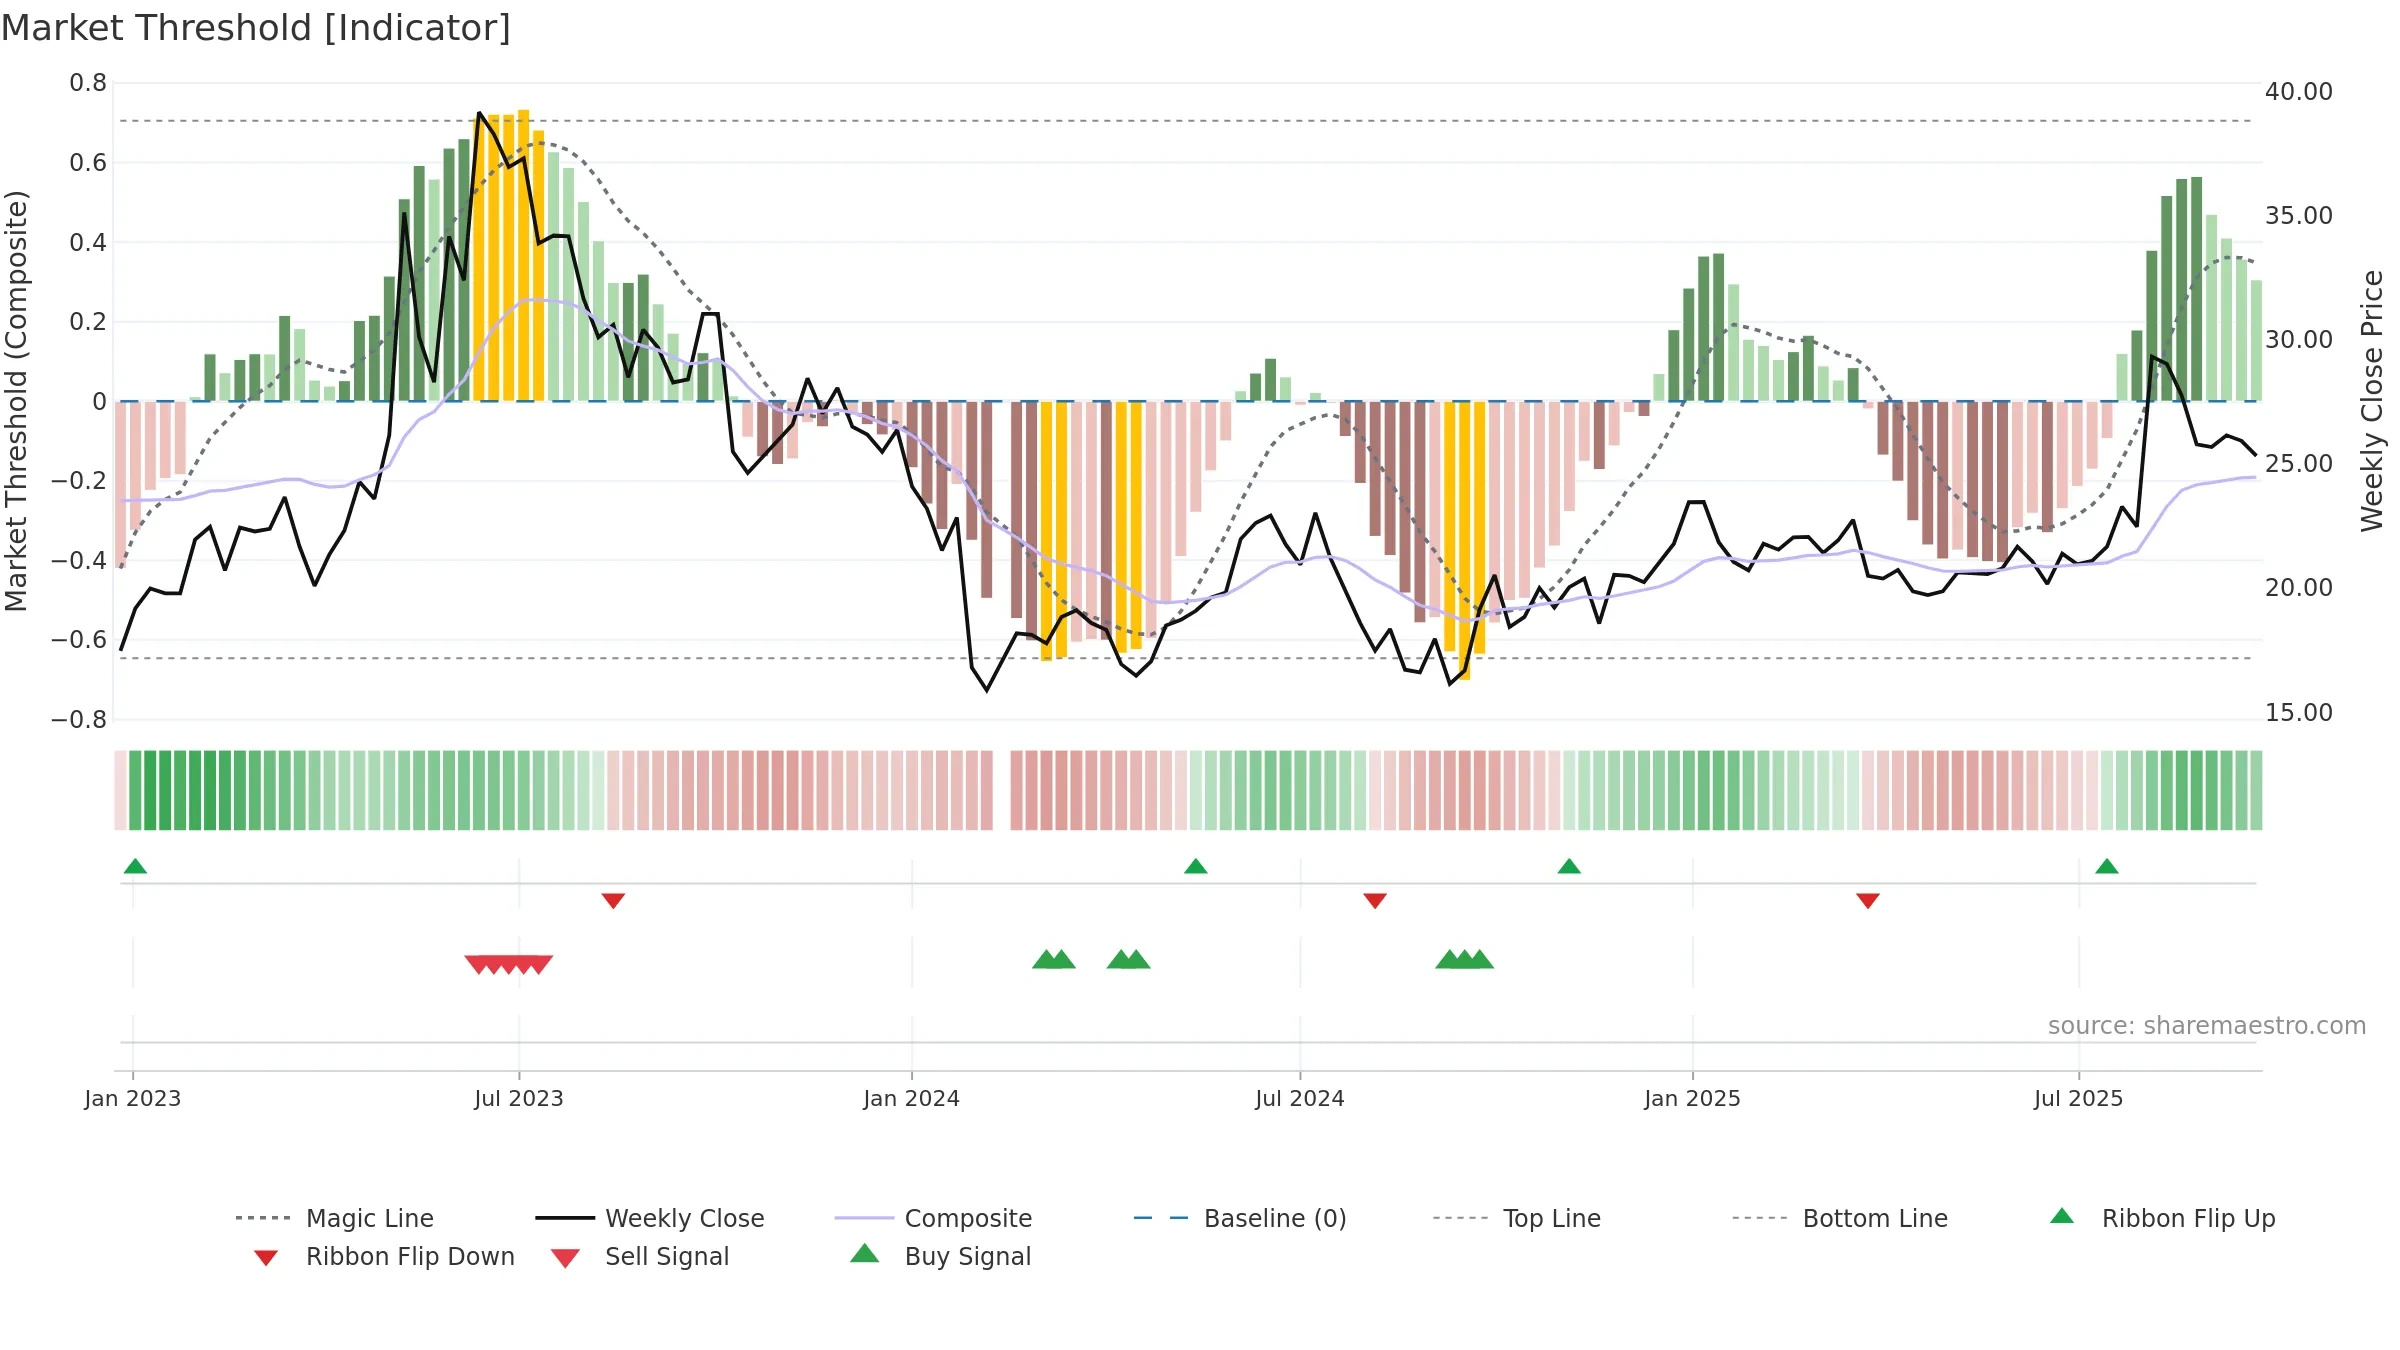Image resolution: width=2400 pixels, height=1350 pixels.
Task: Click the 20.00 price axis label
Action: tap(2299, 588)
